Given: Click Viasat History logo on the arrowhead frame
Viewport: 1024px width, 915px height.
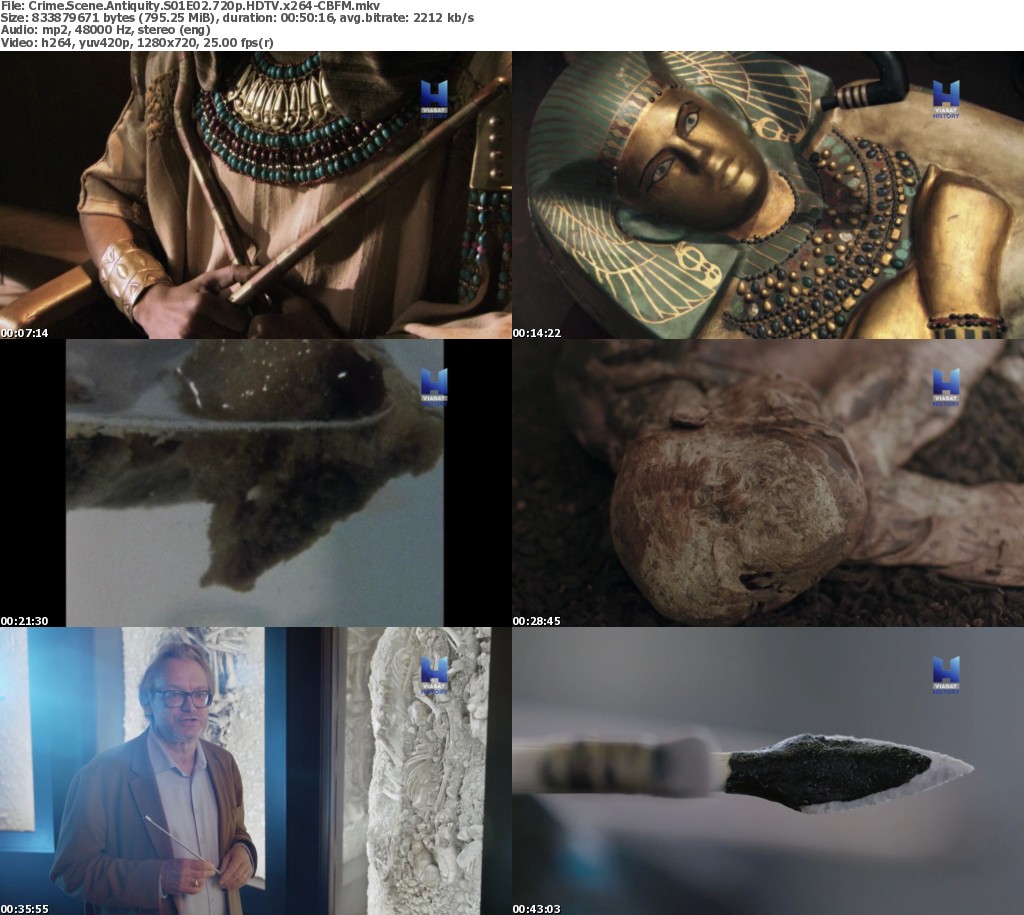Looking at the screenshot, I should pos(945,676).
